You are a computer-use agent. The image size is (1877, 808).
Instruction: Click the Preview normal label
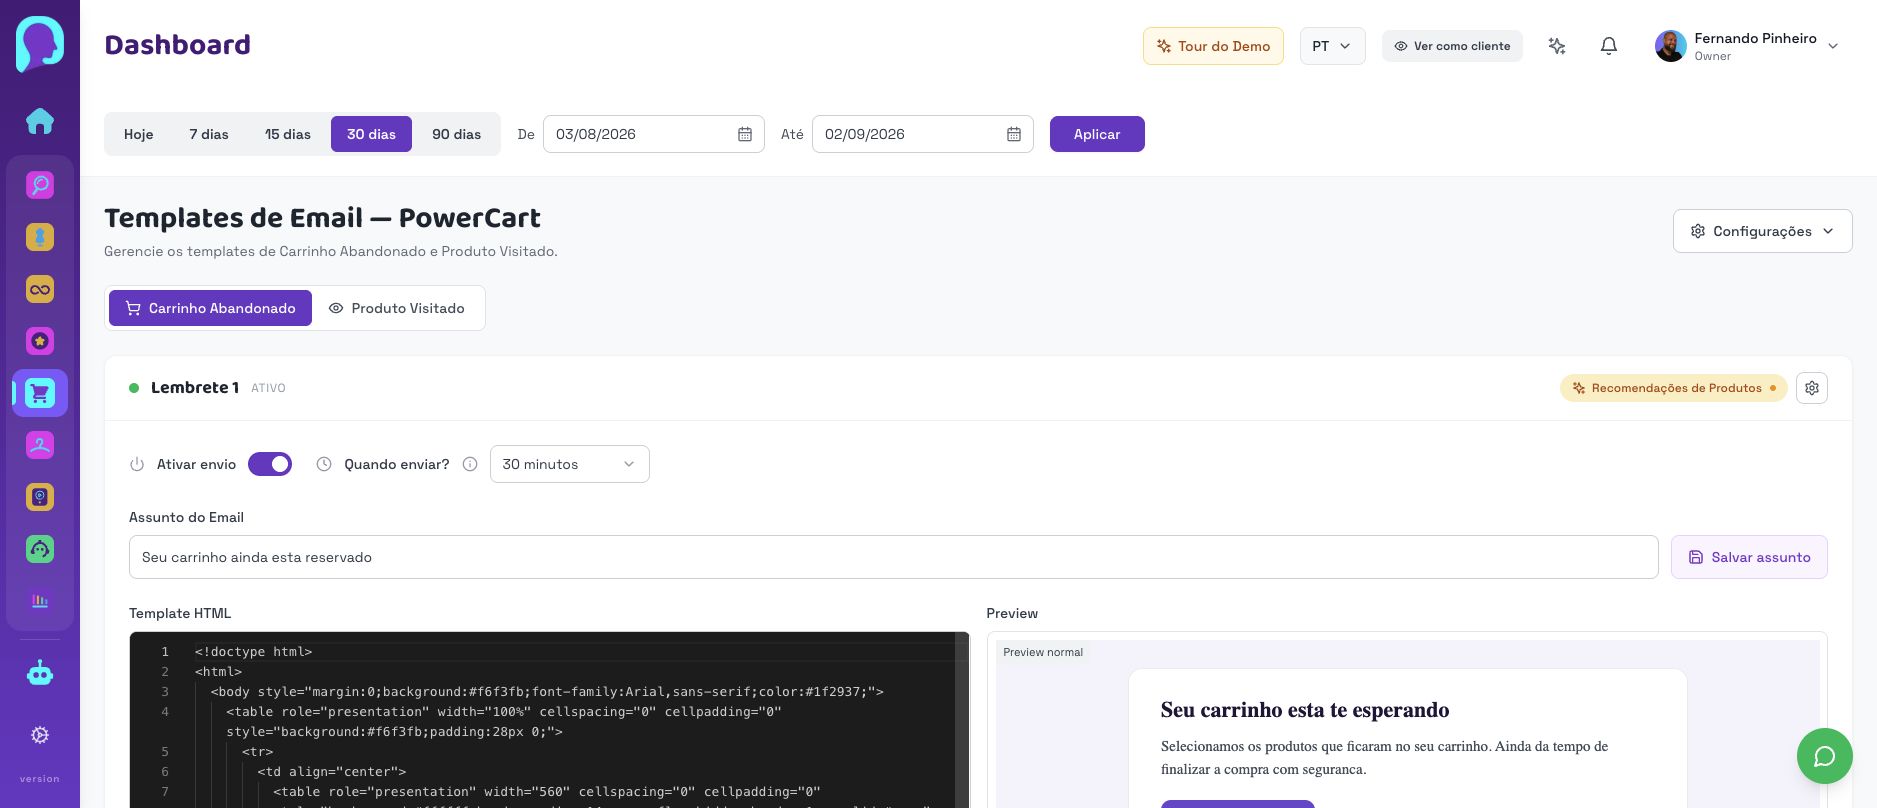[x=1043, y=652]
